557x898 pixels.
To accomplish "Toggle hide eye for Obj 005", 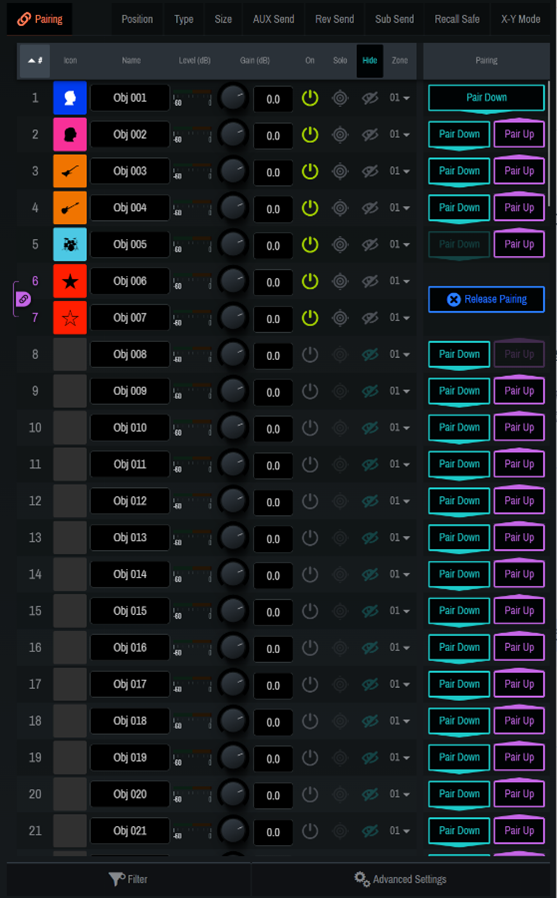I will [370, 245].
